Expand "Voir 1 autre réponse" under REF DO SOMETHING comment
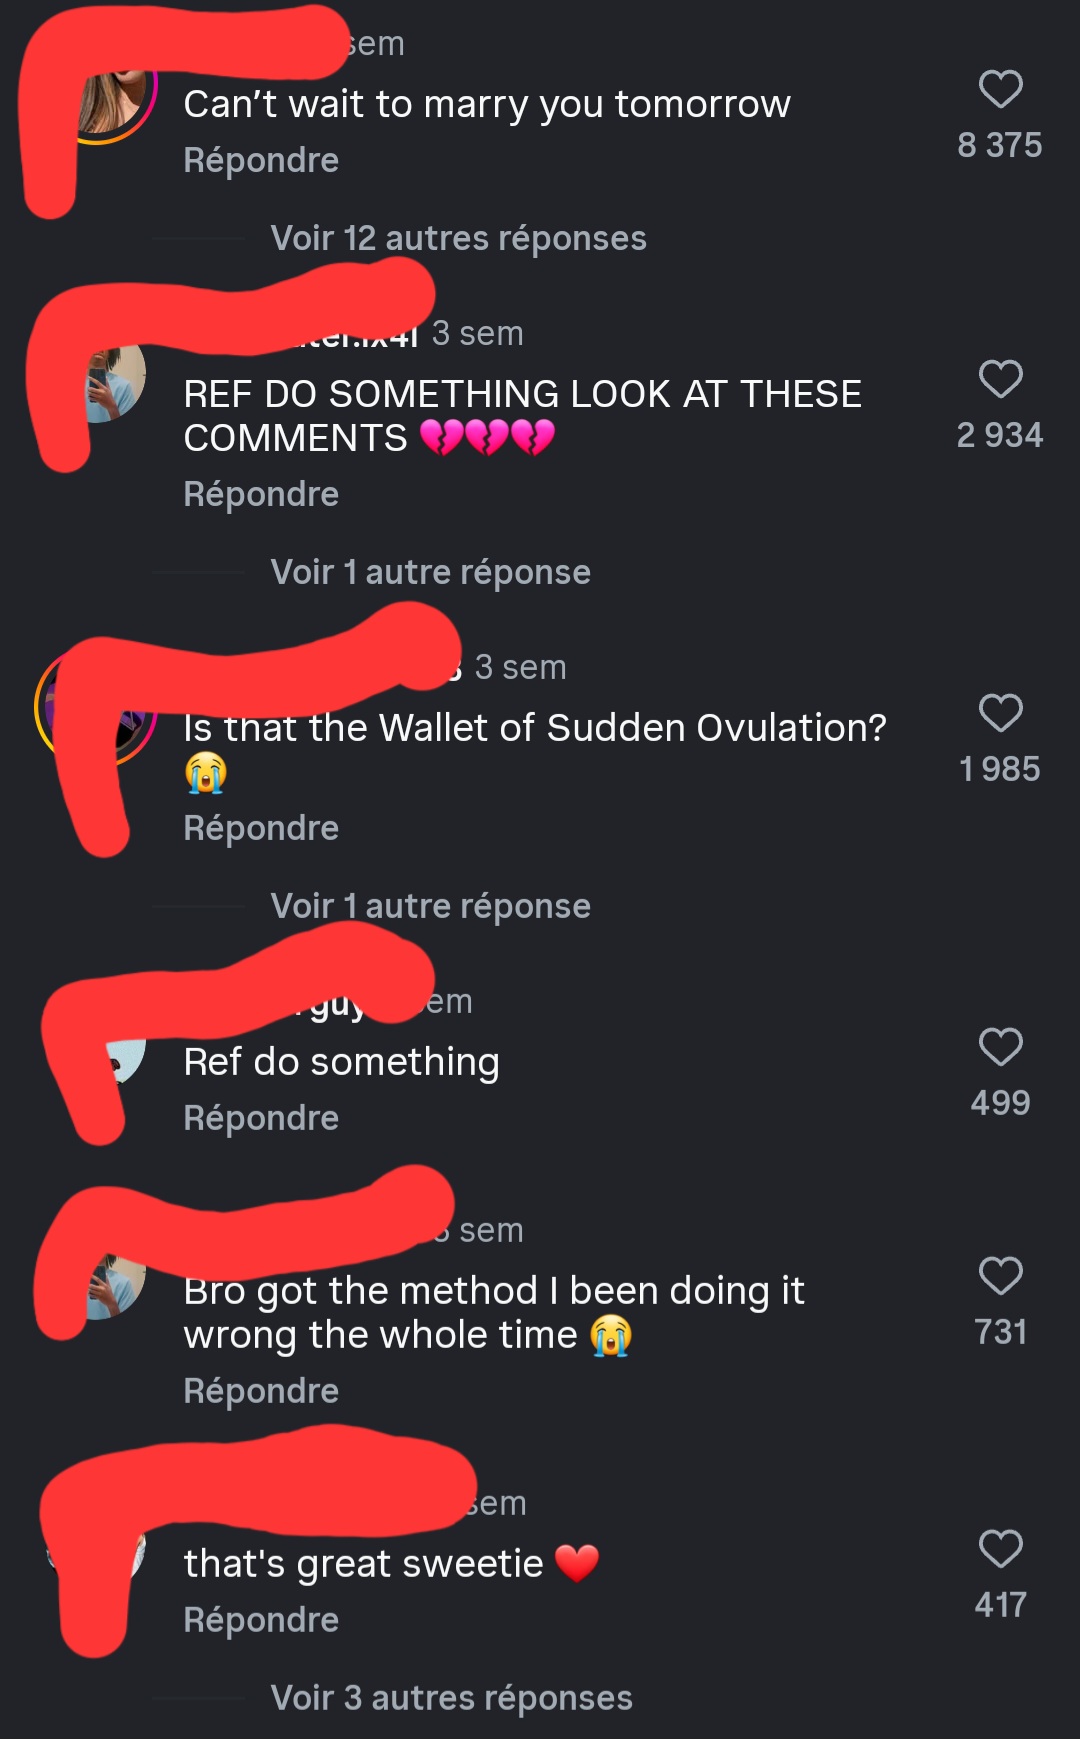This screenshot has width=1080, height=1739. point(430,572)
